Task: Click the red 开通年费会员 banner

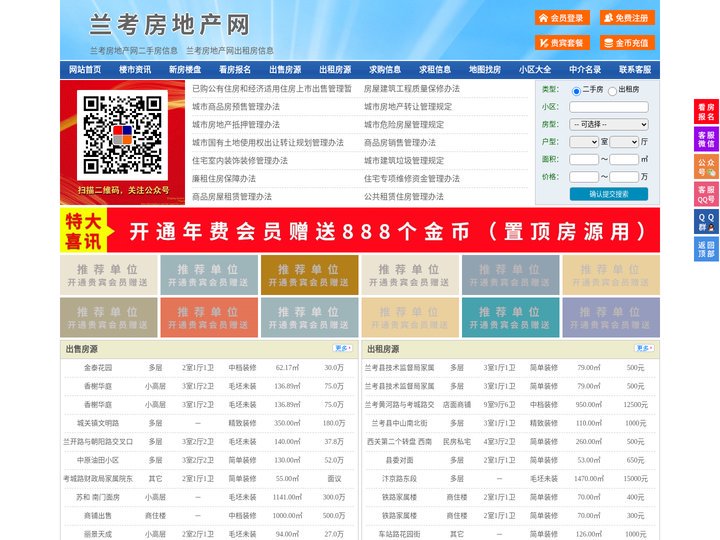Action: [x=360, y=230]
